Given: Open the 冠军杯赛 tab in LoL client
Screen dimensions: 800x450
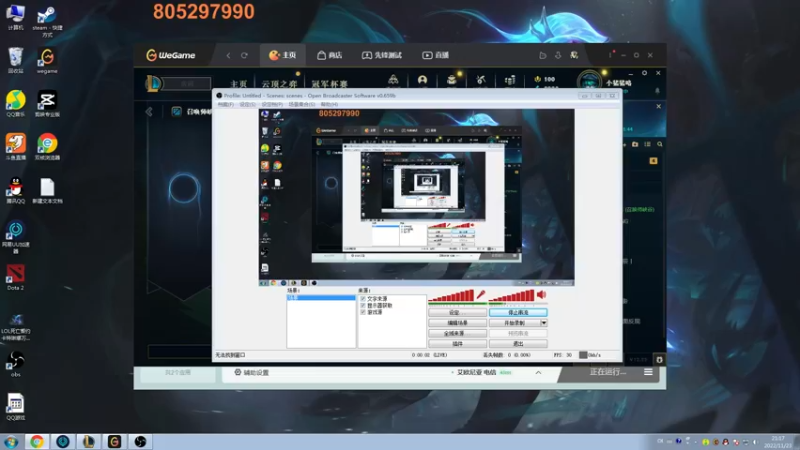Looking at the screenshot, I should pos(330,84).
